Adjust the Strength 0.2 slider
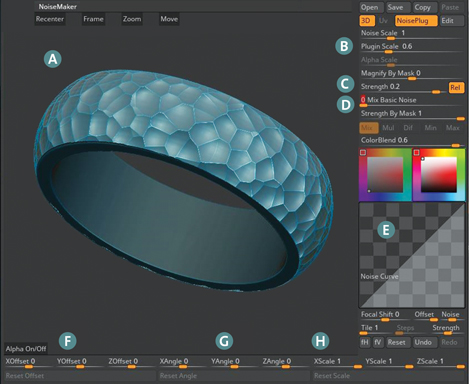This screenshot has width=469, height=384. (403, 88)
